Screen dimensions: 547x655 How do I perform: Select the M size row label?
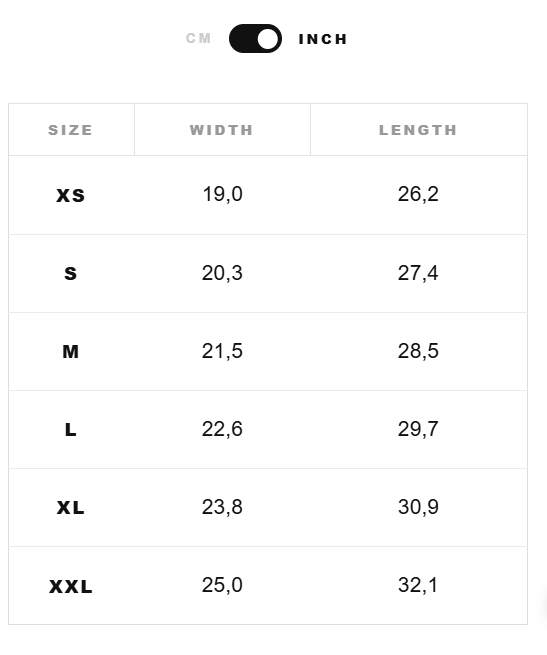(x=71, y=352)
